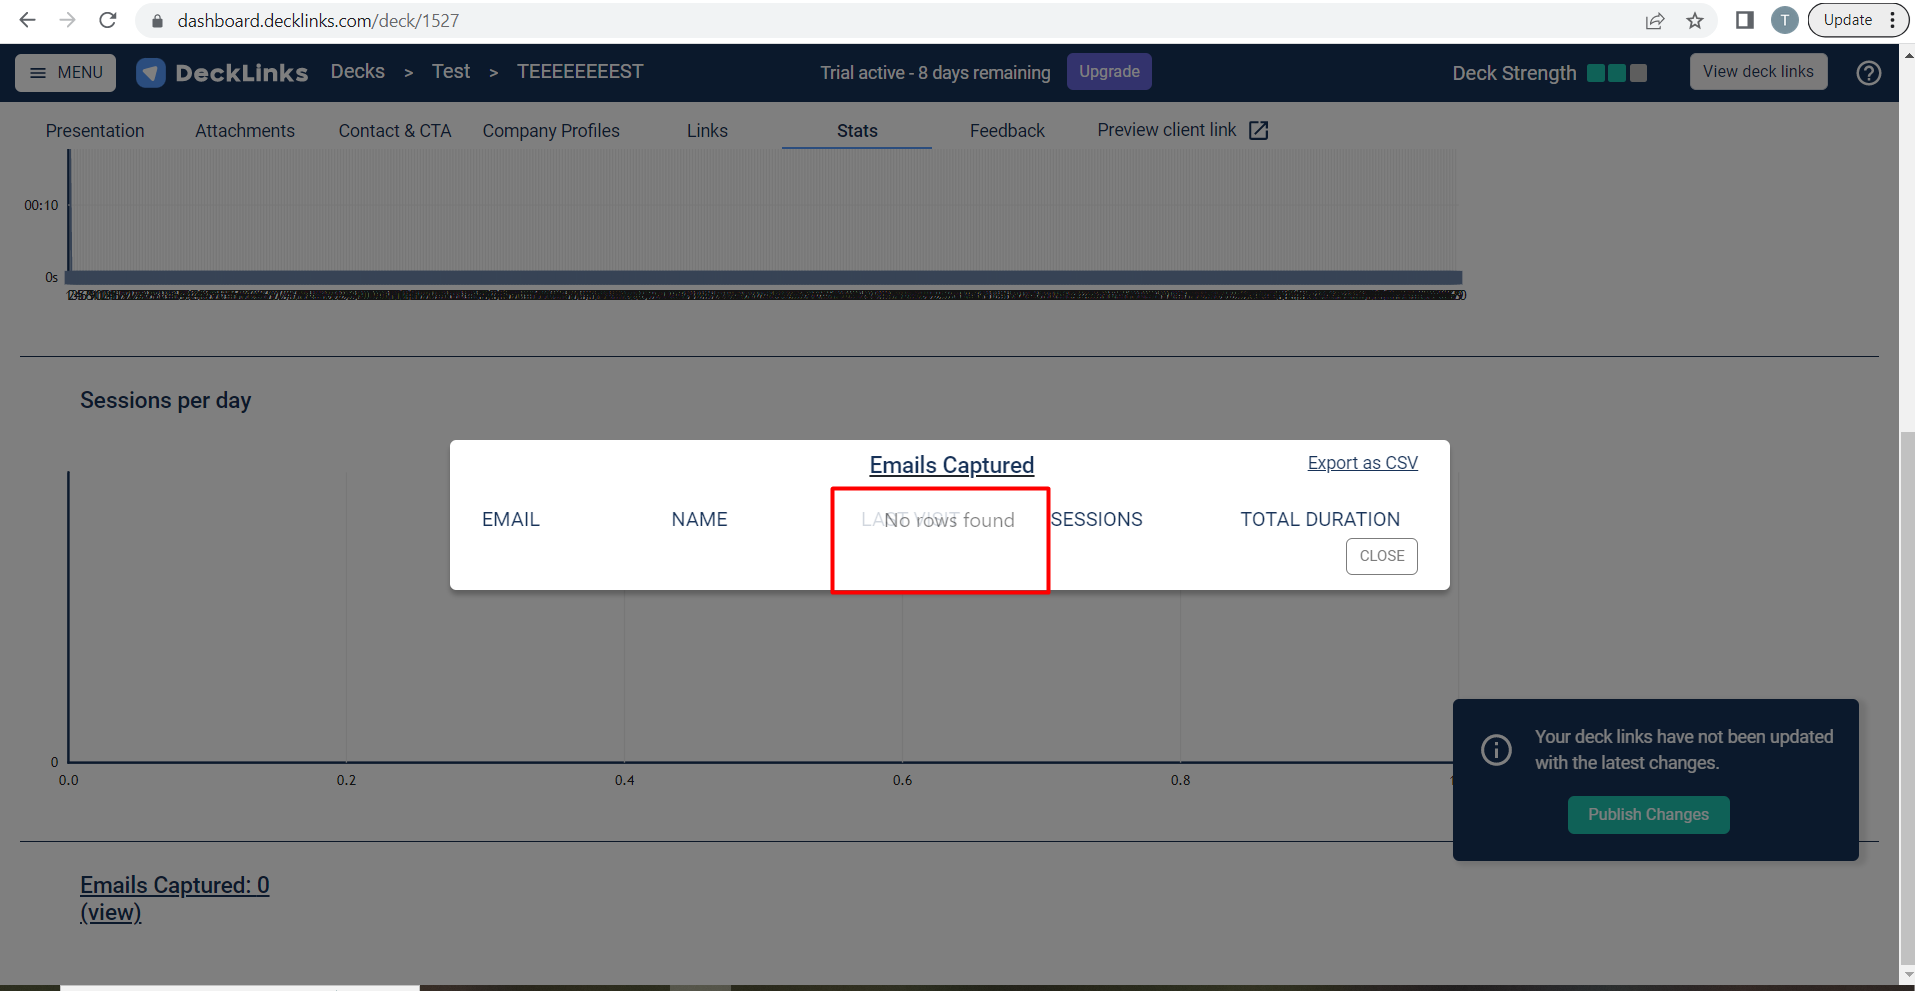
Task: Open the browser side panel icon
Action: (1745, 20)
